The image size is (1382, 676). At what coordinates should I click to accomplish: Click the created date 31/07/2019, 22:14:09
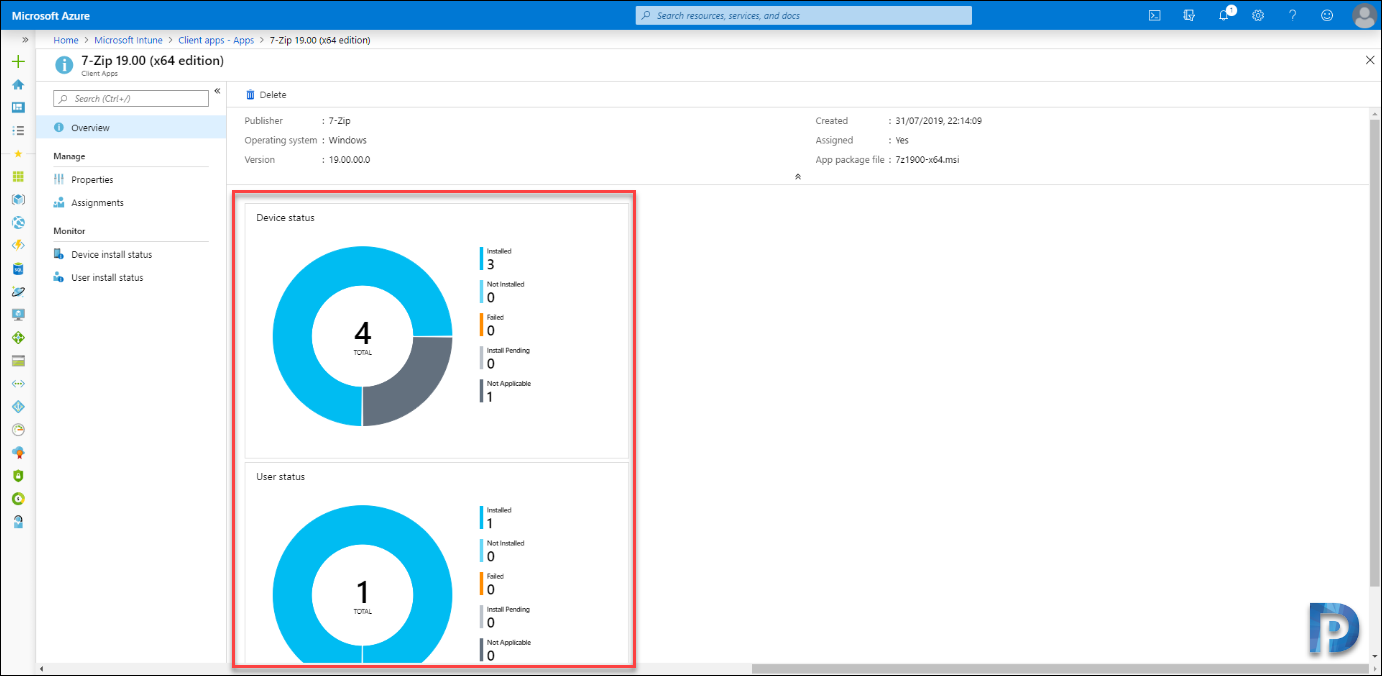(940, 121)
